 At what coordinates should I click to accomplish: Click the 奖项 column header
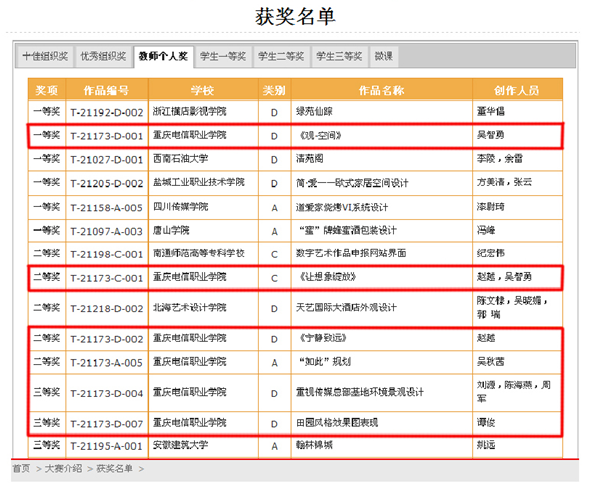47,90
